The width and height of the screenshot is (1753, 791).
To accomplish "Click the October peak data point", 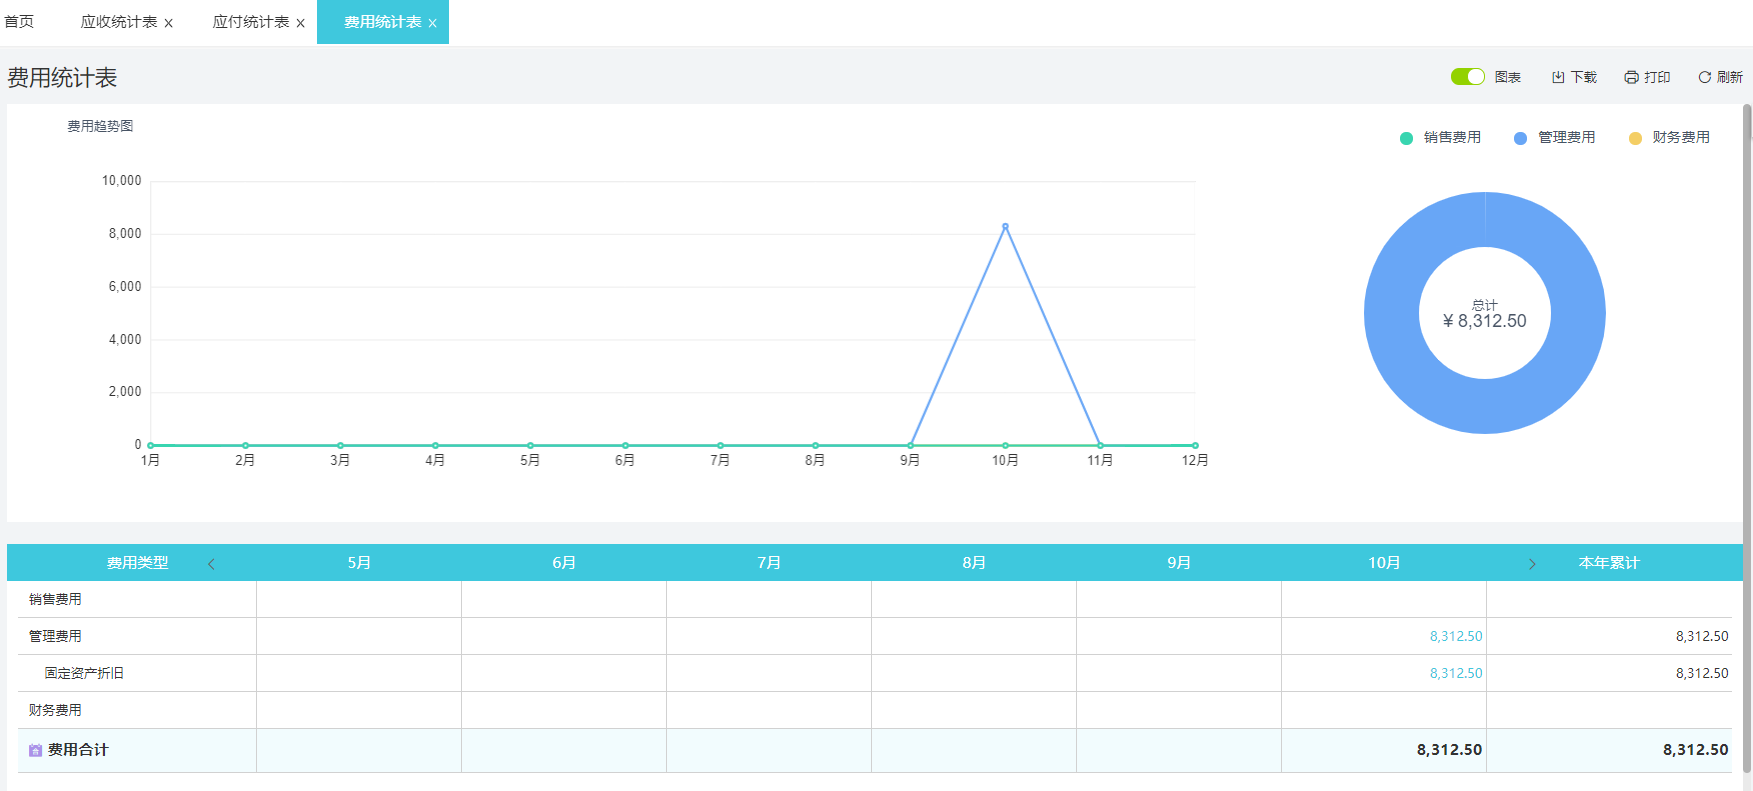I will (1005, 226).
